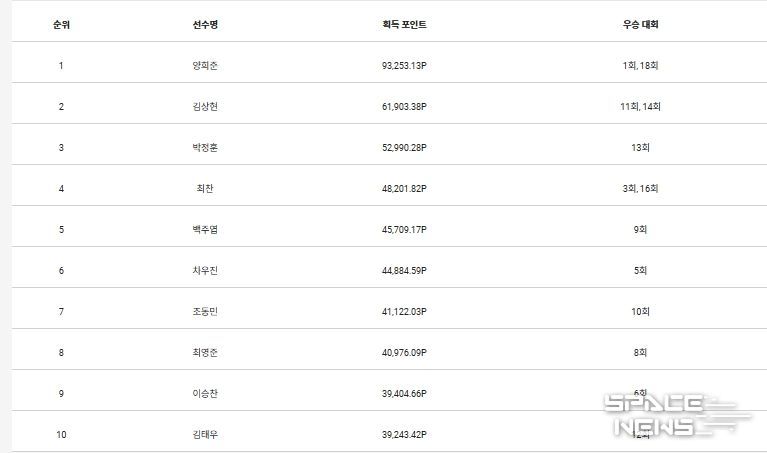
Task: Click the 순위 column header
Action: pos(61,25)
